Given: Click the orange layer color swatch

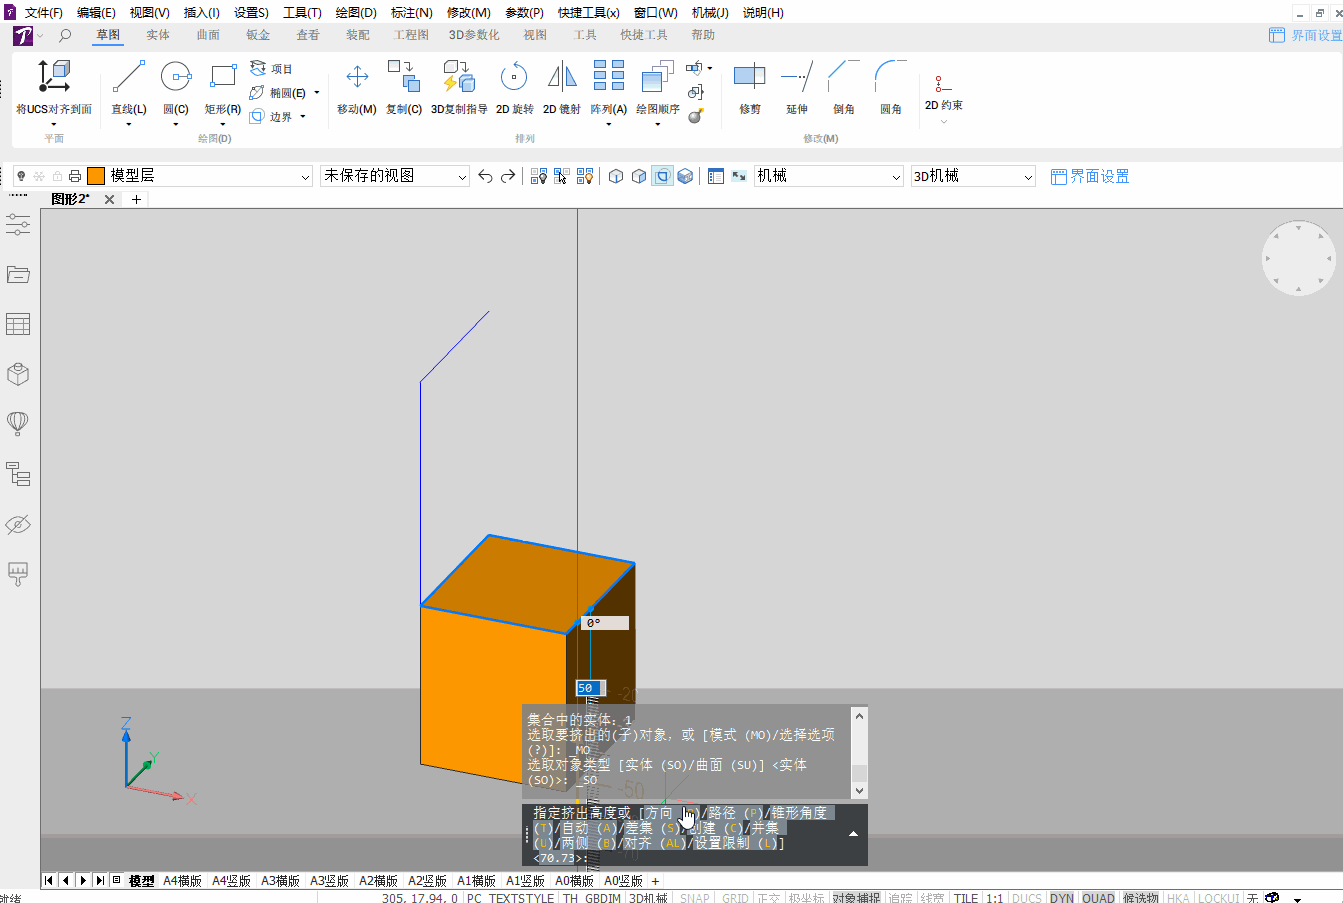Looking at the screenshot, I should coord(96,176).
